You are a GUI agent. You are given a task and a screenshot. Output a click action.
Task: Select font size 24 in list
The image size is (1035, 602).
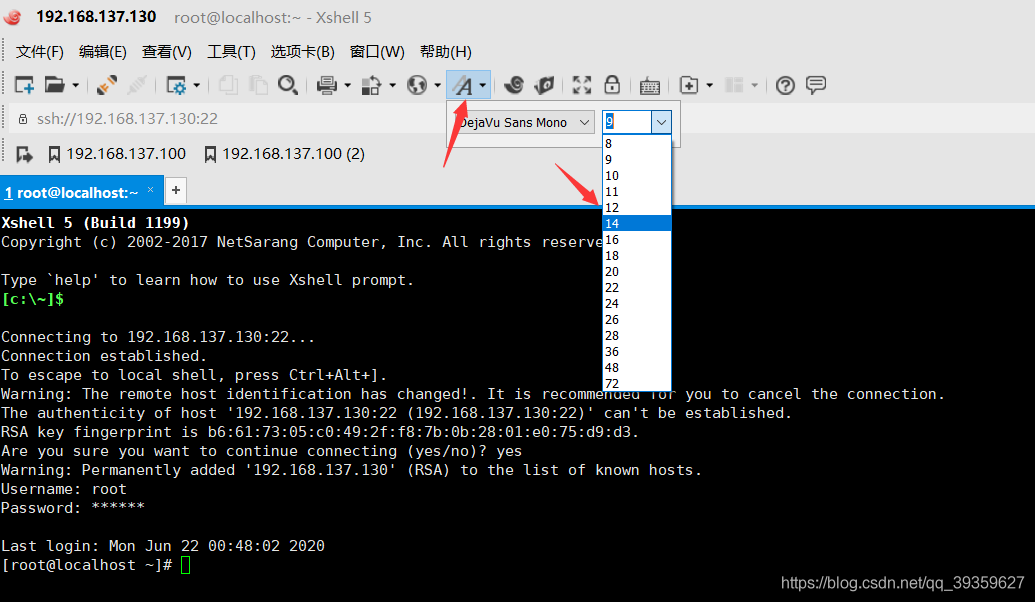point(636,304)
